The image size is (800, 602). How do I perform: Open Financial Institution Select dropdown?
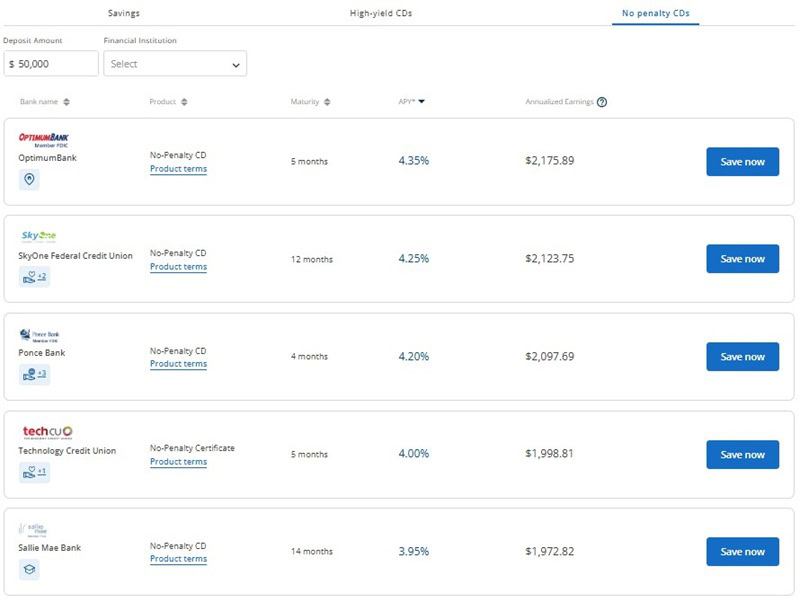point(175,64)
